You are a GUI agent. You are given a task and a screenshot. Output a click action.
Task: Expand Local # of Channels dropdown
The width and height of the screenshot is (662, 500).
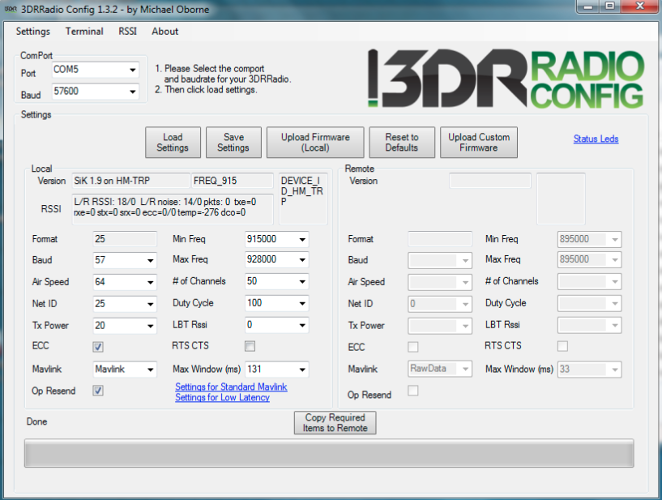(x=302, y=282)
